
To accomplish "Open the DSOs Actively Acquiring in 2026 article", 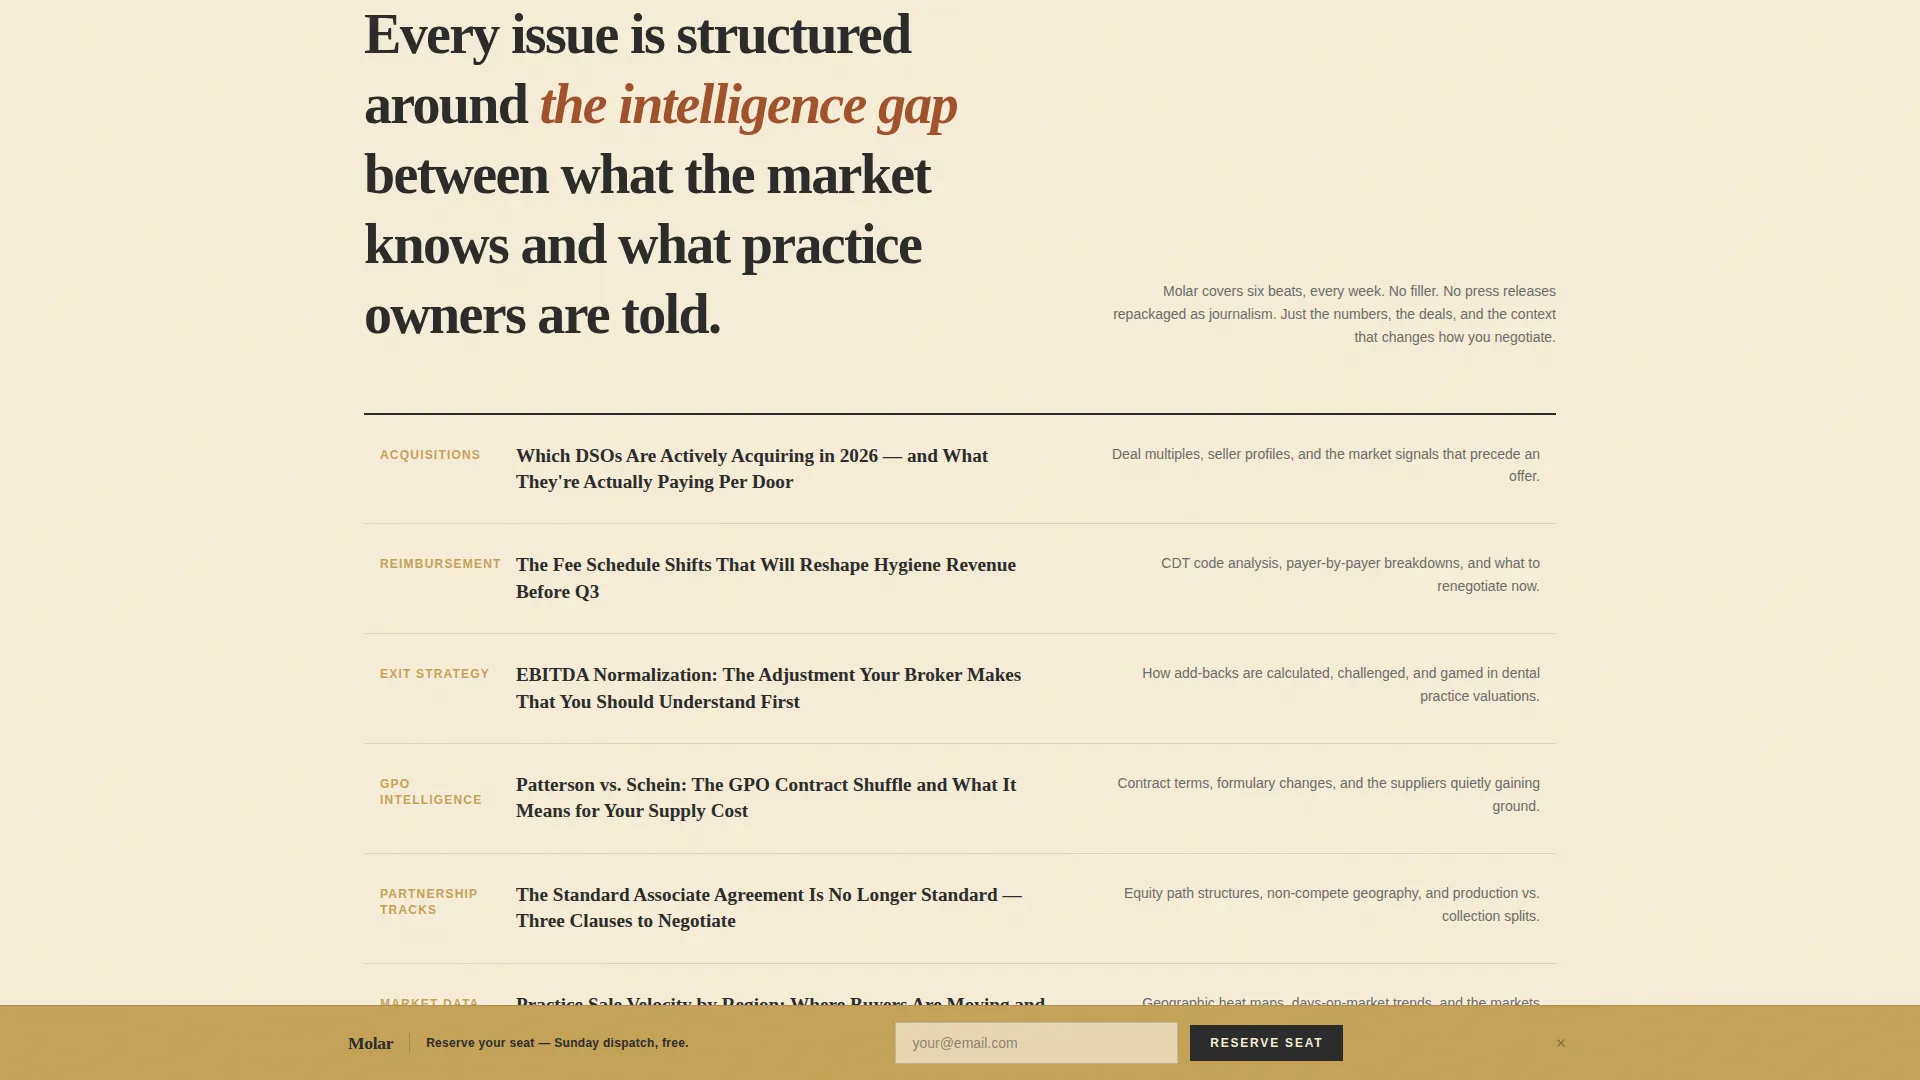I will coord(752,468).
